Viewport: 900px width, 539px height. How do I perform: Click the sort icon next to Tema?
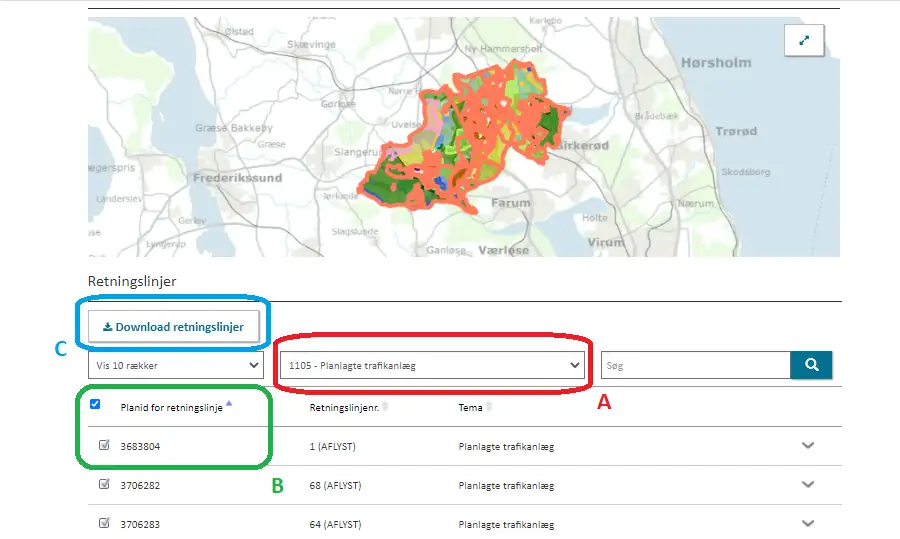coord(490,407)
